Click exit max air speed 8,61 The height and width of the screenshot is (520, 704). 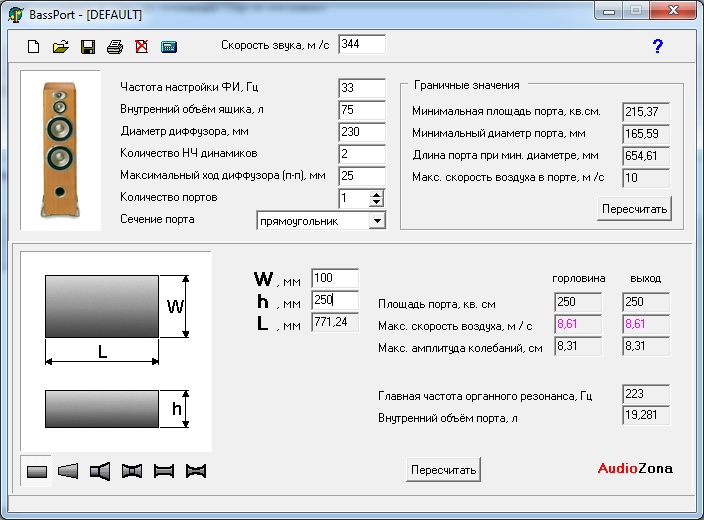(x=646, y=324)
